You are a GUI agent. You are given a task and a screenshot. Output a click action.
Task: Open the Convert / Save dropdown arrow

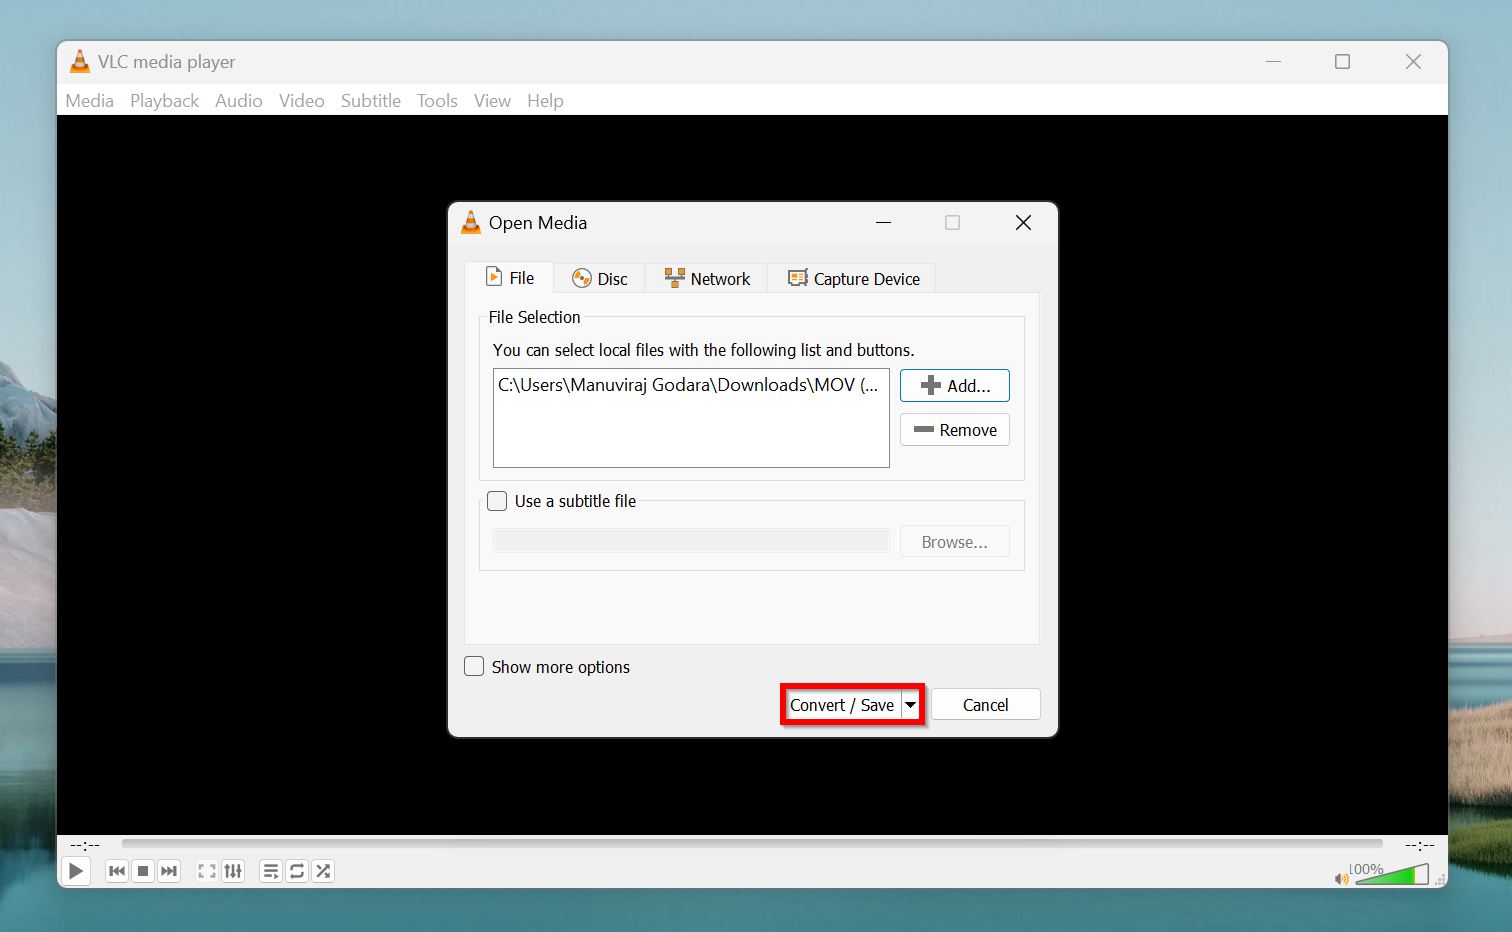[911, 704]
